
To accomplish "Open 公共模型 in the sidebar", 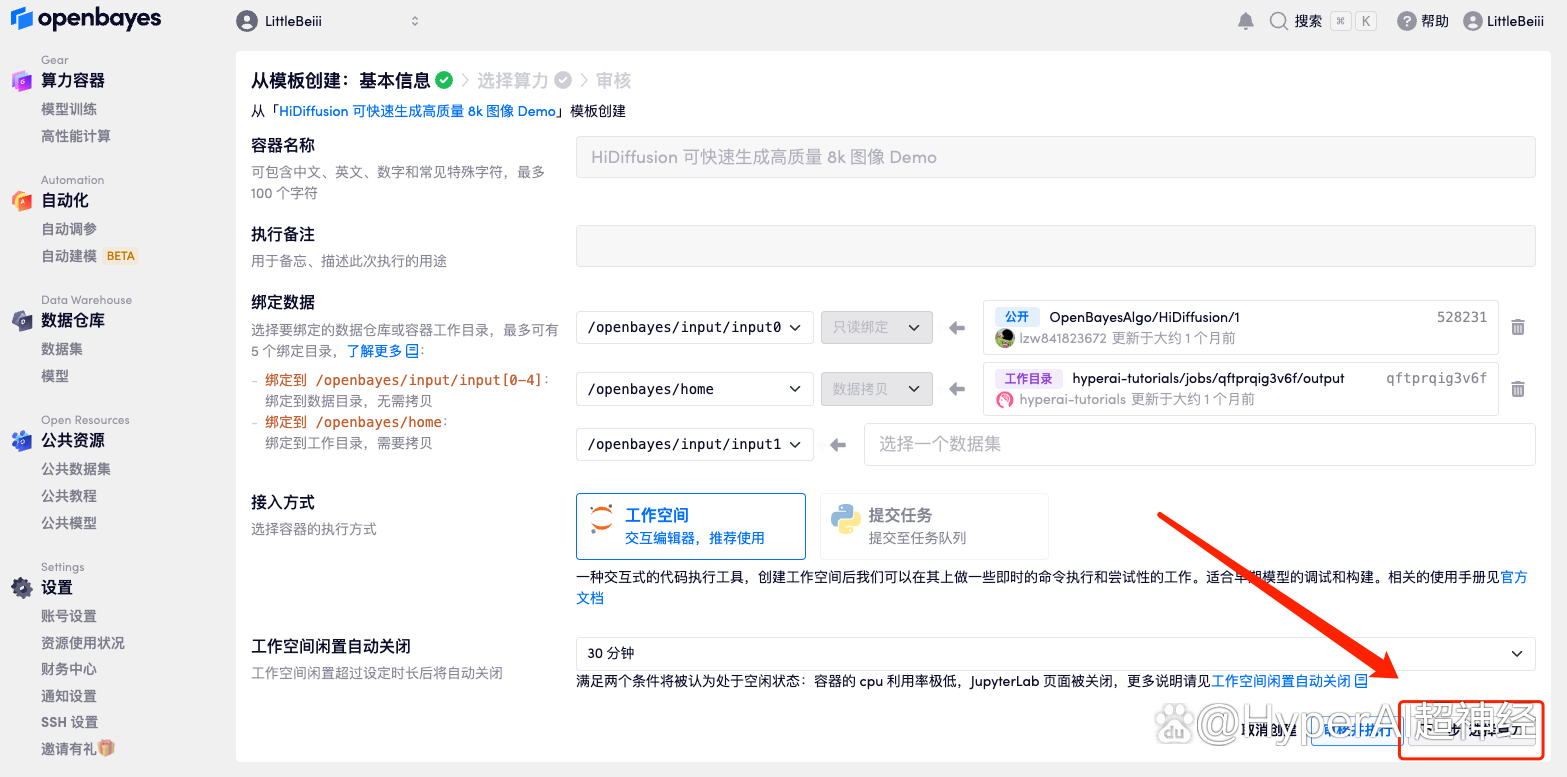I will point(69,523).
